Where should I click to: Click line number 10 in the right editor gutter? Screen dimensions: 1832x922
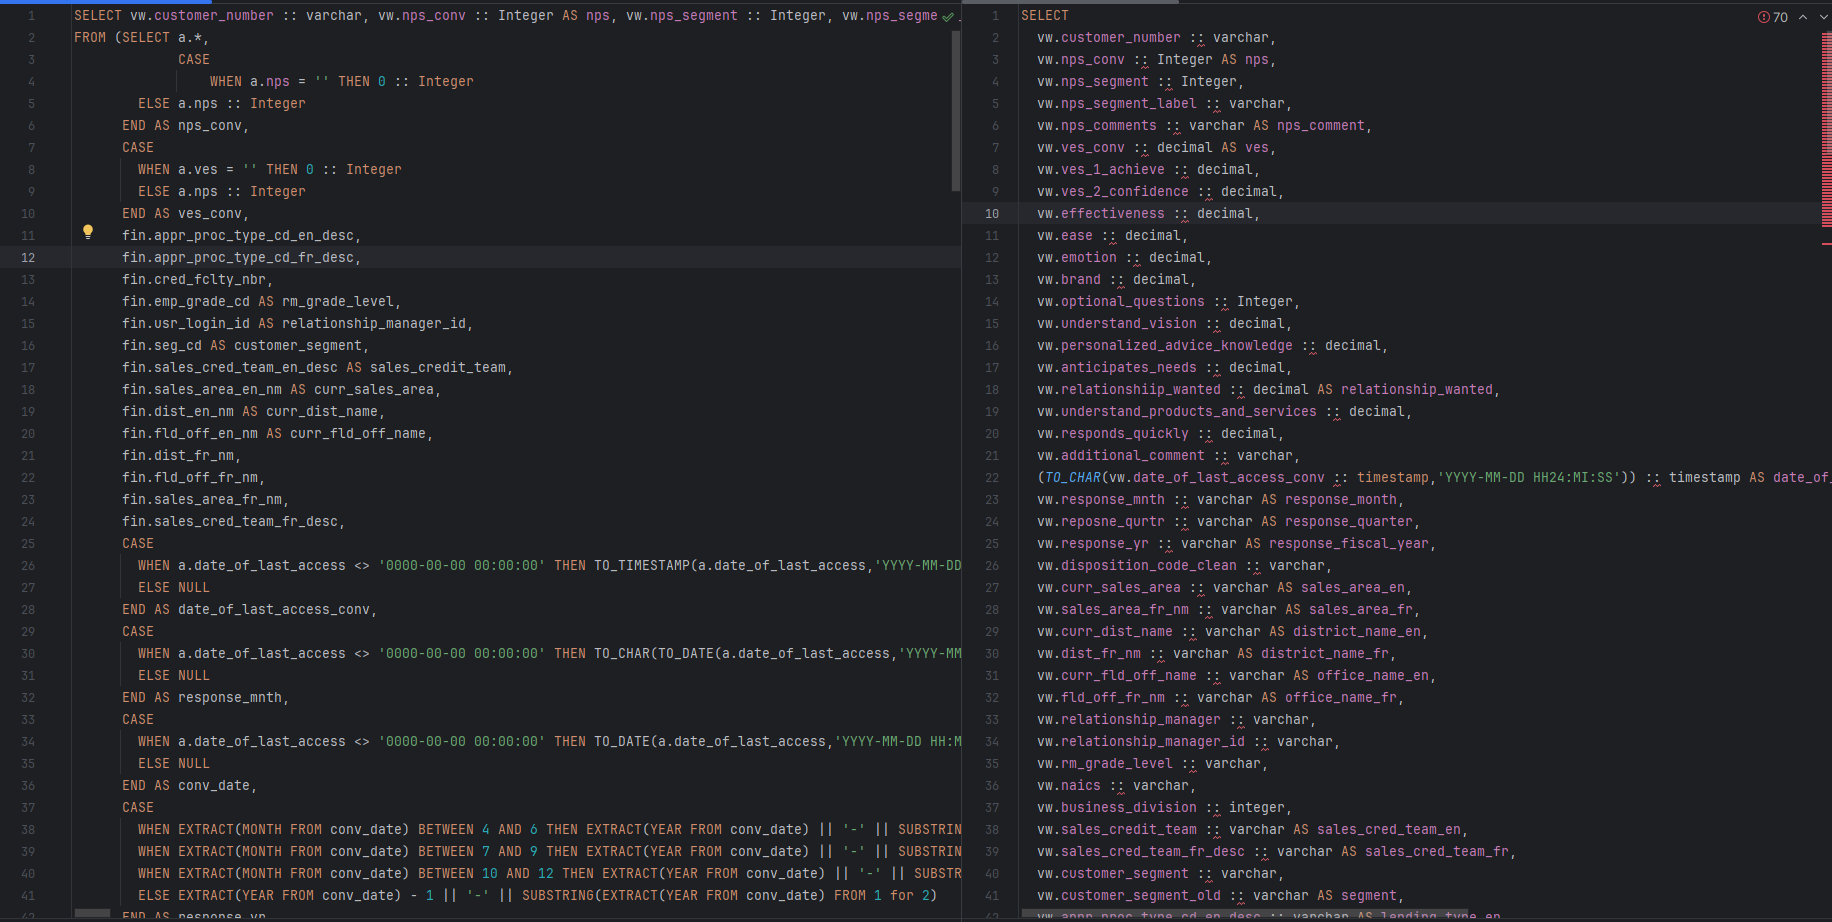pos(992,214)
